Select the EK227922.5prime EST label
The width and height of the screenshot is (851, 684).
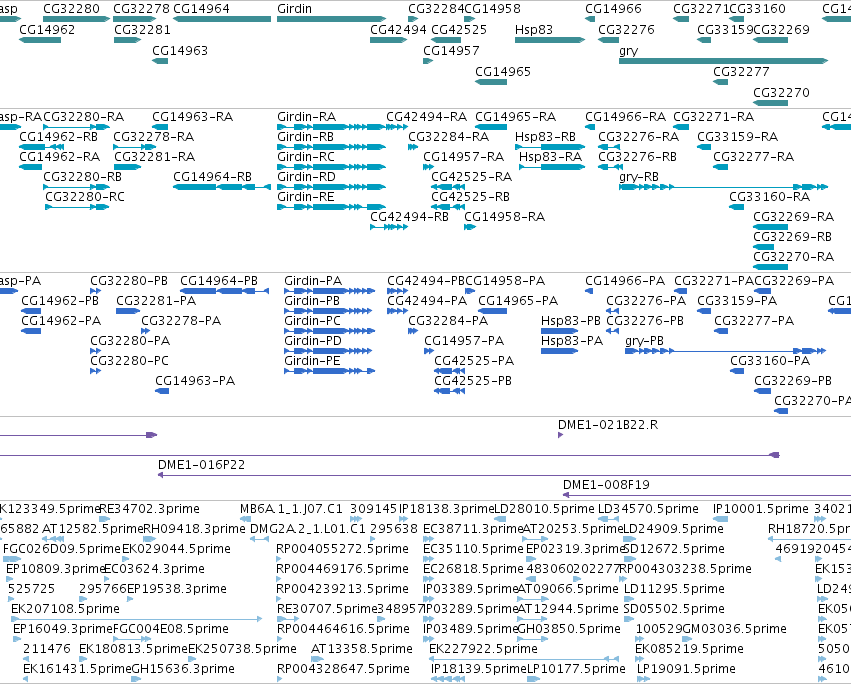[483, 649]
